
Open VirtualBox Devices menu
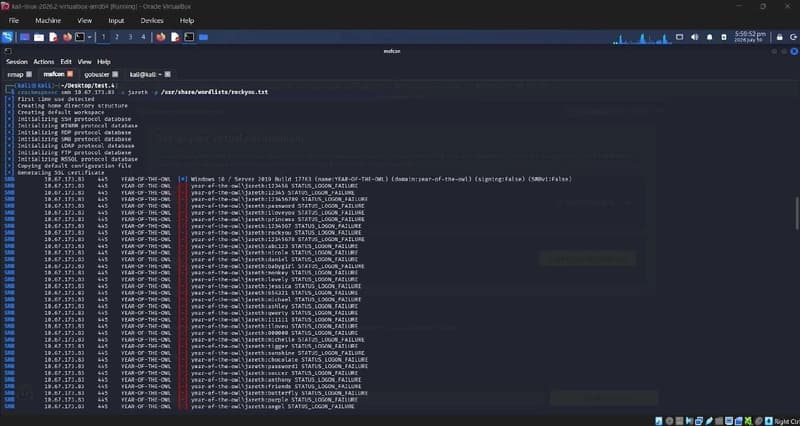point(152,21)
